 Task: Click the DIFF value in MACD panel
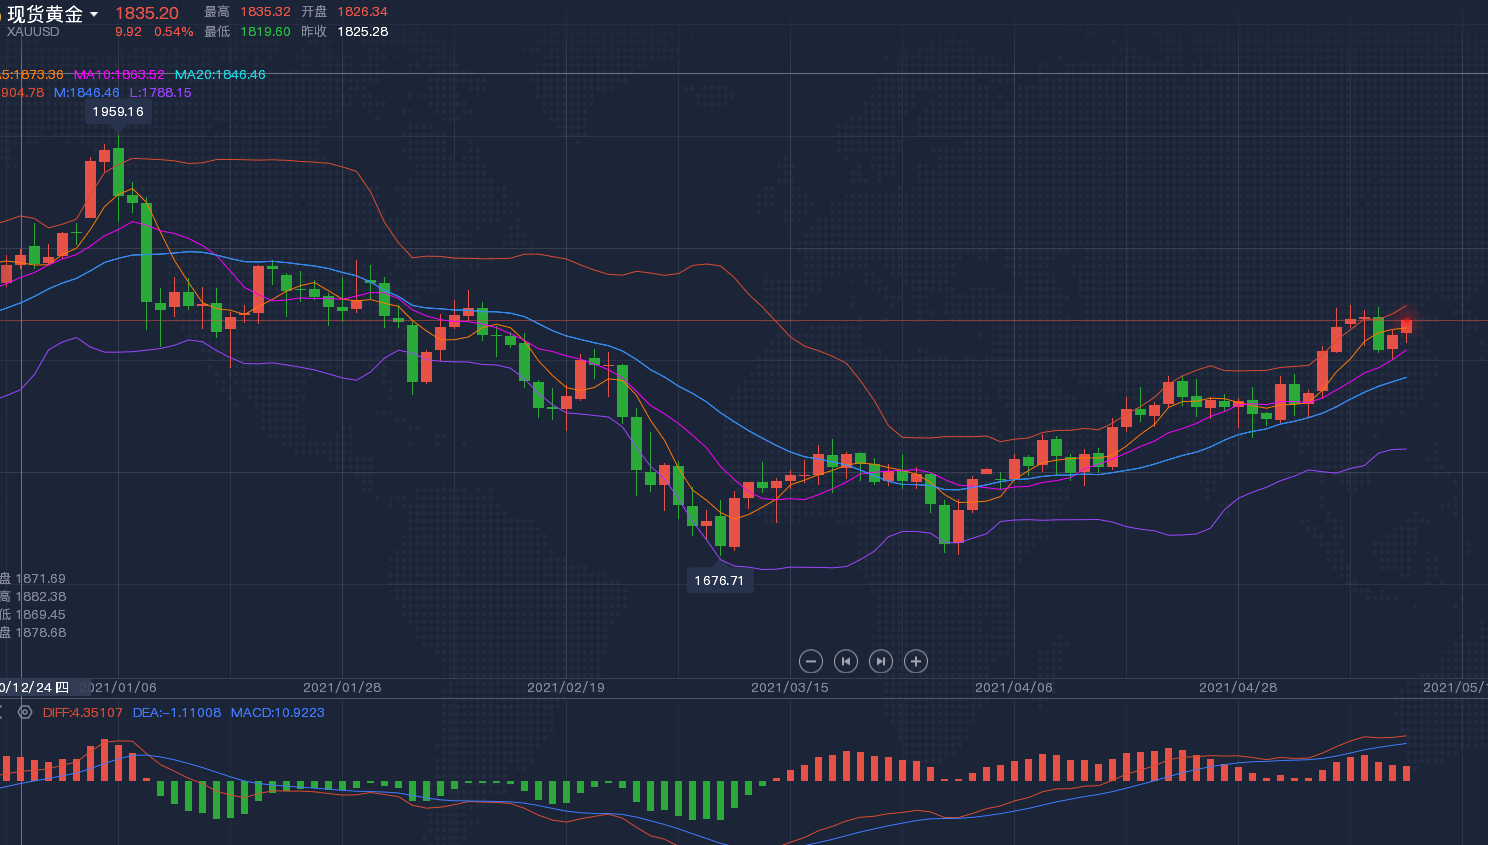tap(82, 713)
